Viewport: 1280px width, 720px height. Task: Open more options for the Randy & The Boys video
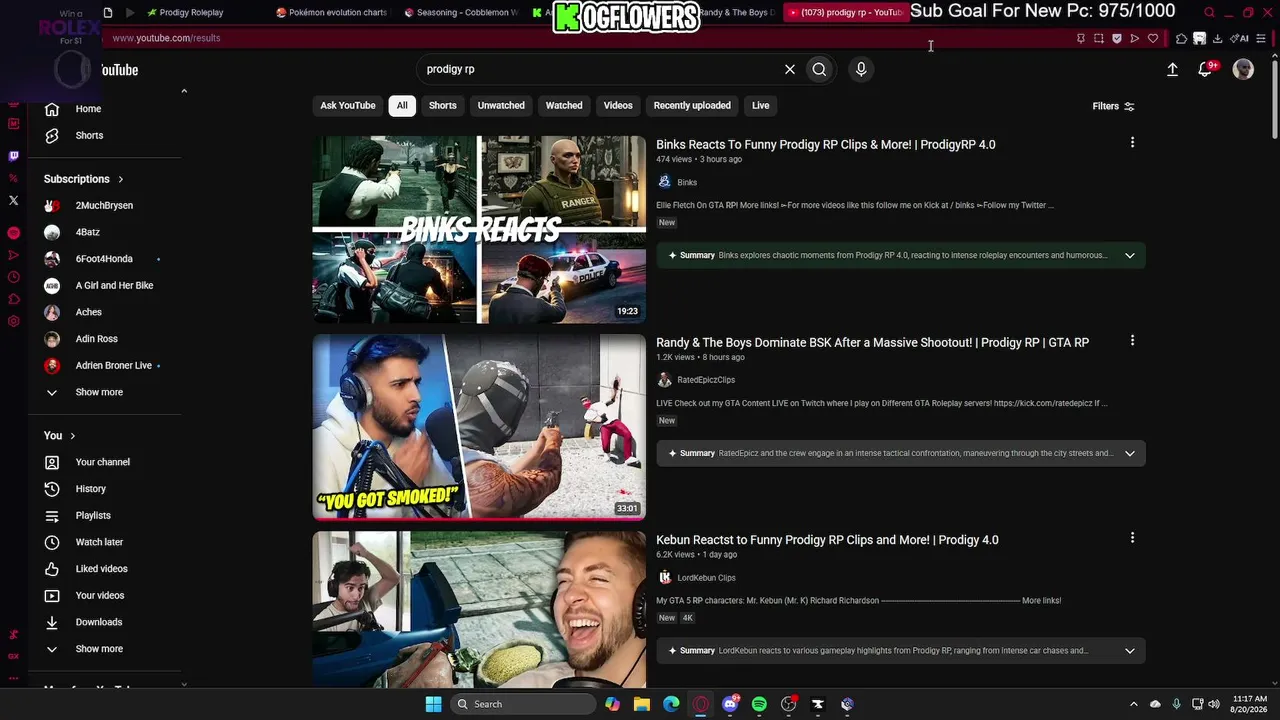click(x=1132, y=341)
